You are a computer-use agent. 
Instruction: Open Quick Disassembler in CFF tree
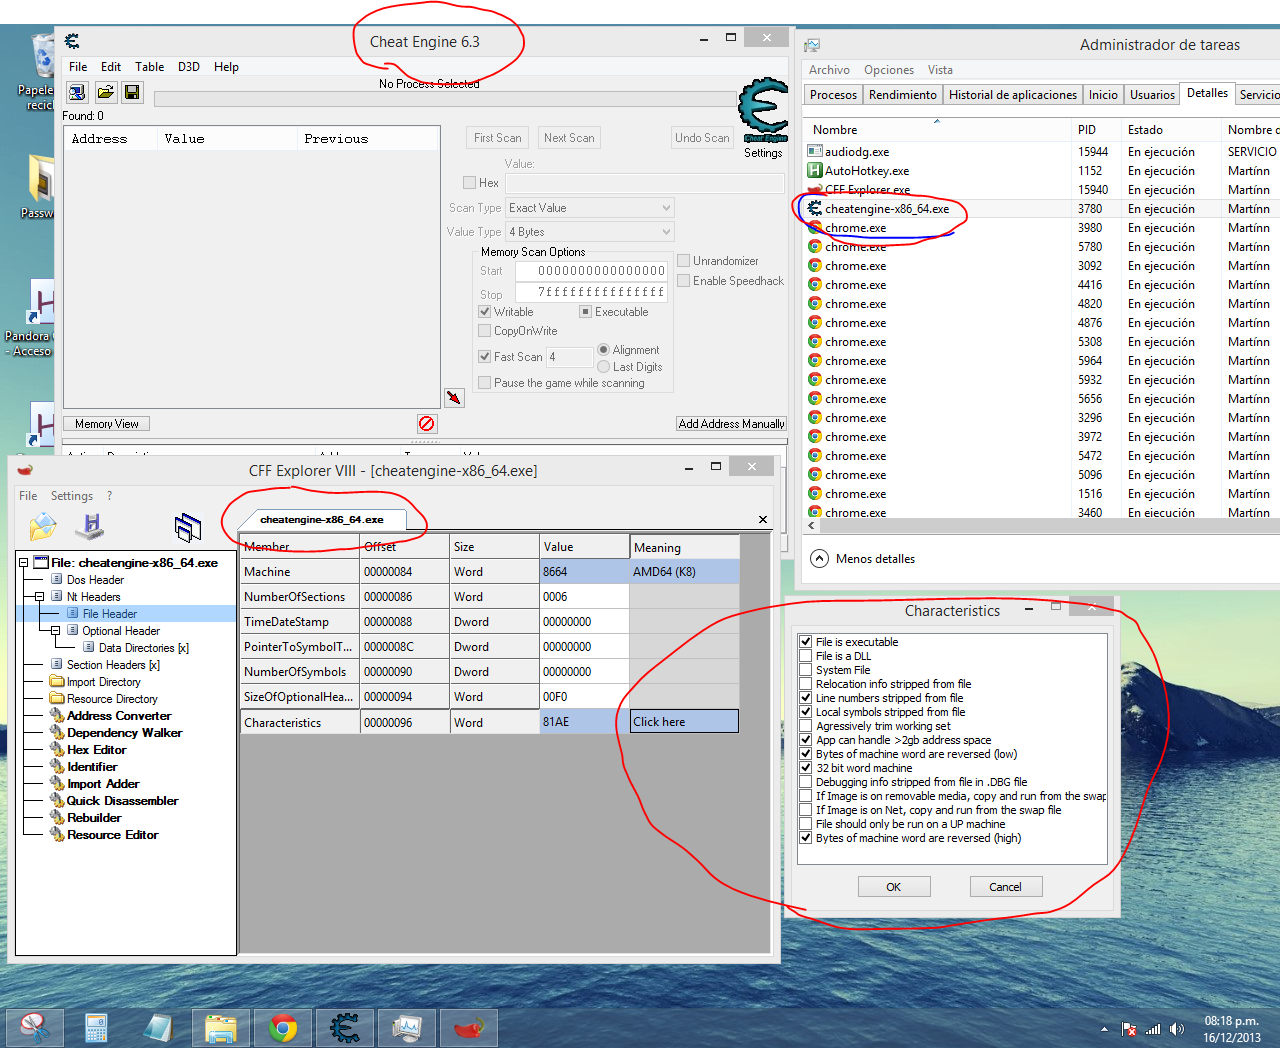122,801
